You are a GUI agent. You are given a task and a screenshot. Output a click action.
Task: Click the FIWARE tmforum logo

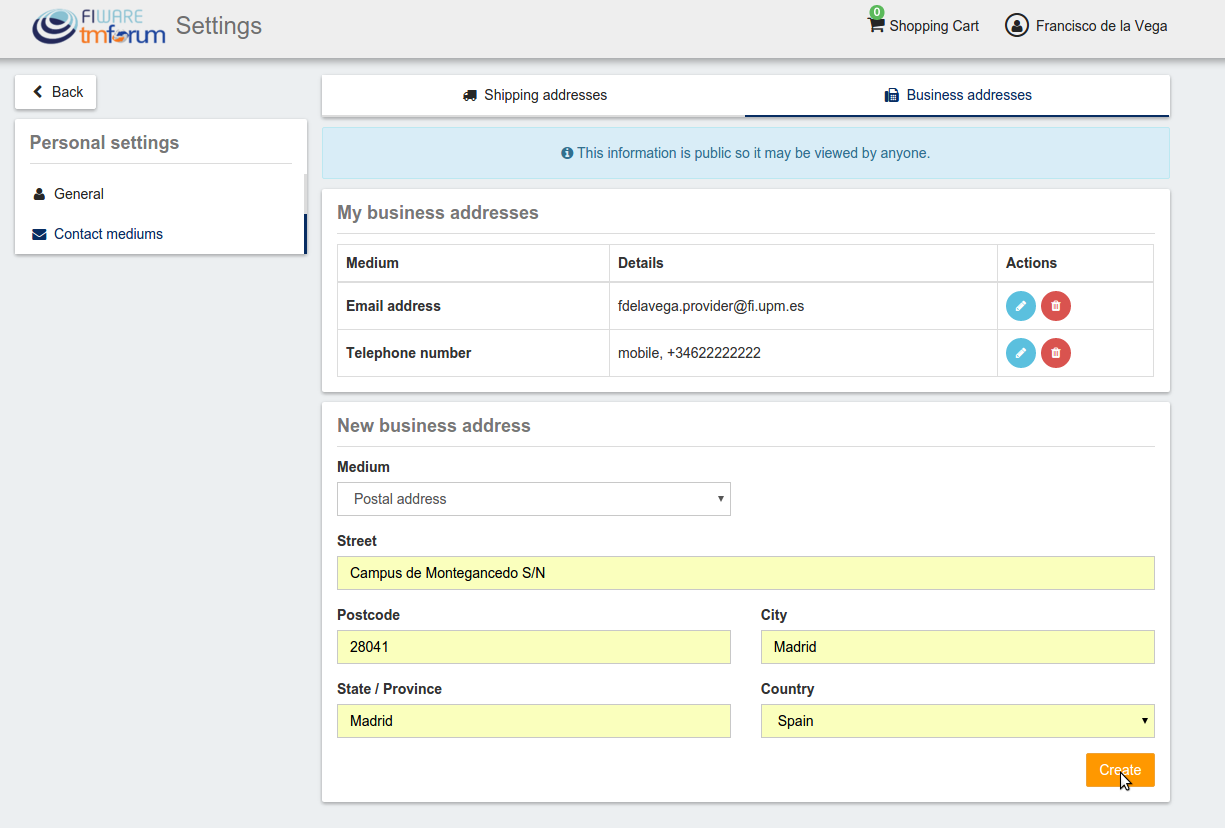coord(98,27)
